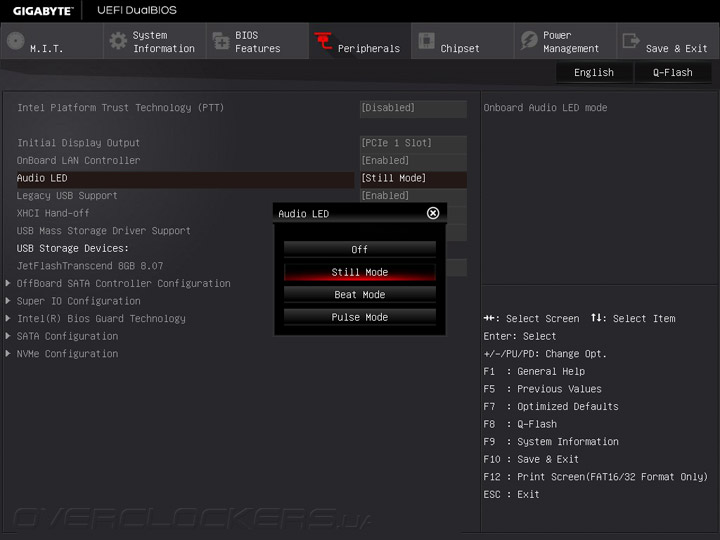The image size is (720, 540).
Task: Click the System Information gear icon
Action: 118,41
